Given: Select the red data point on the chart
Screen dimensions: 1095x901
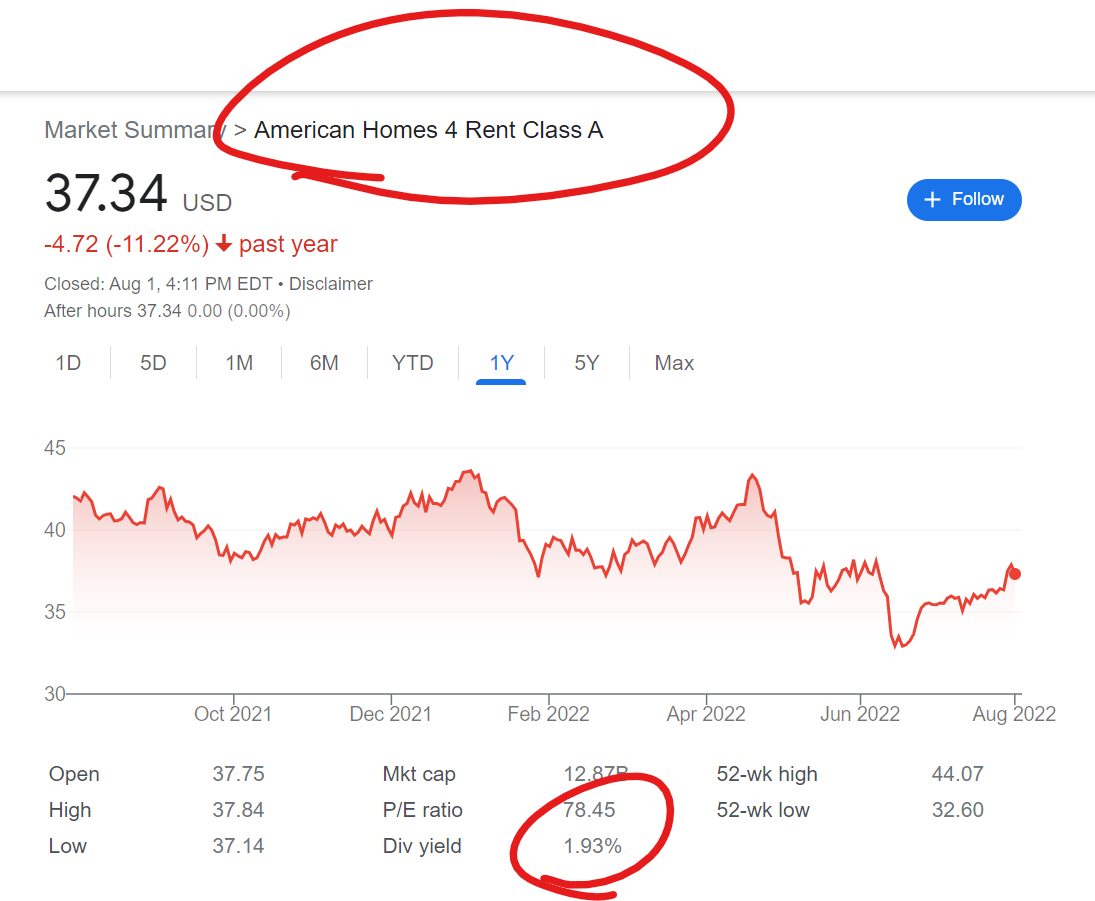Looking at the screenshot, I should (1014, 573).
